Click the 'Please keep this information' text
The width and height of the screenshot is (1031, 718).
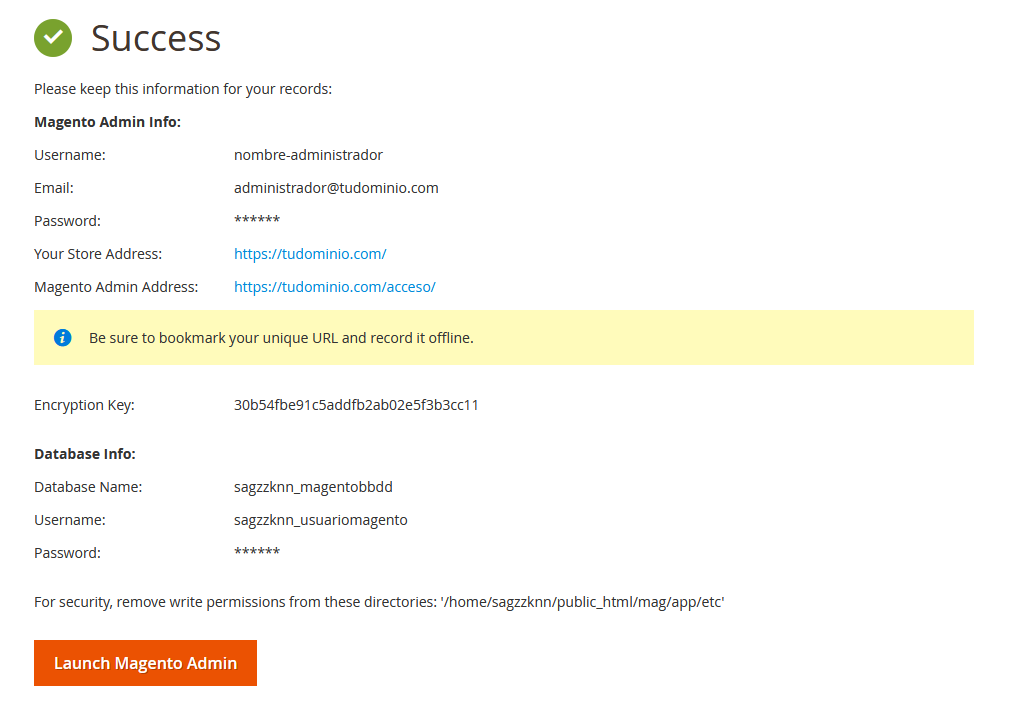[x=183, y=89]
